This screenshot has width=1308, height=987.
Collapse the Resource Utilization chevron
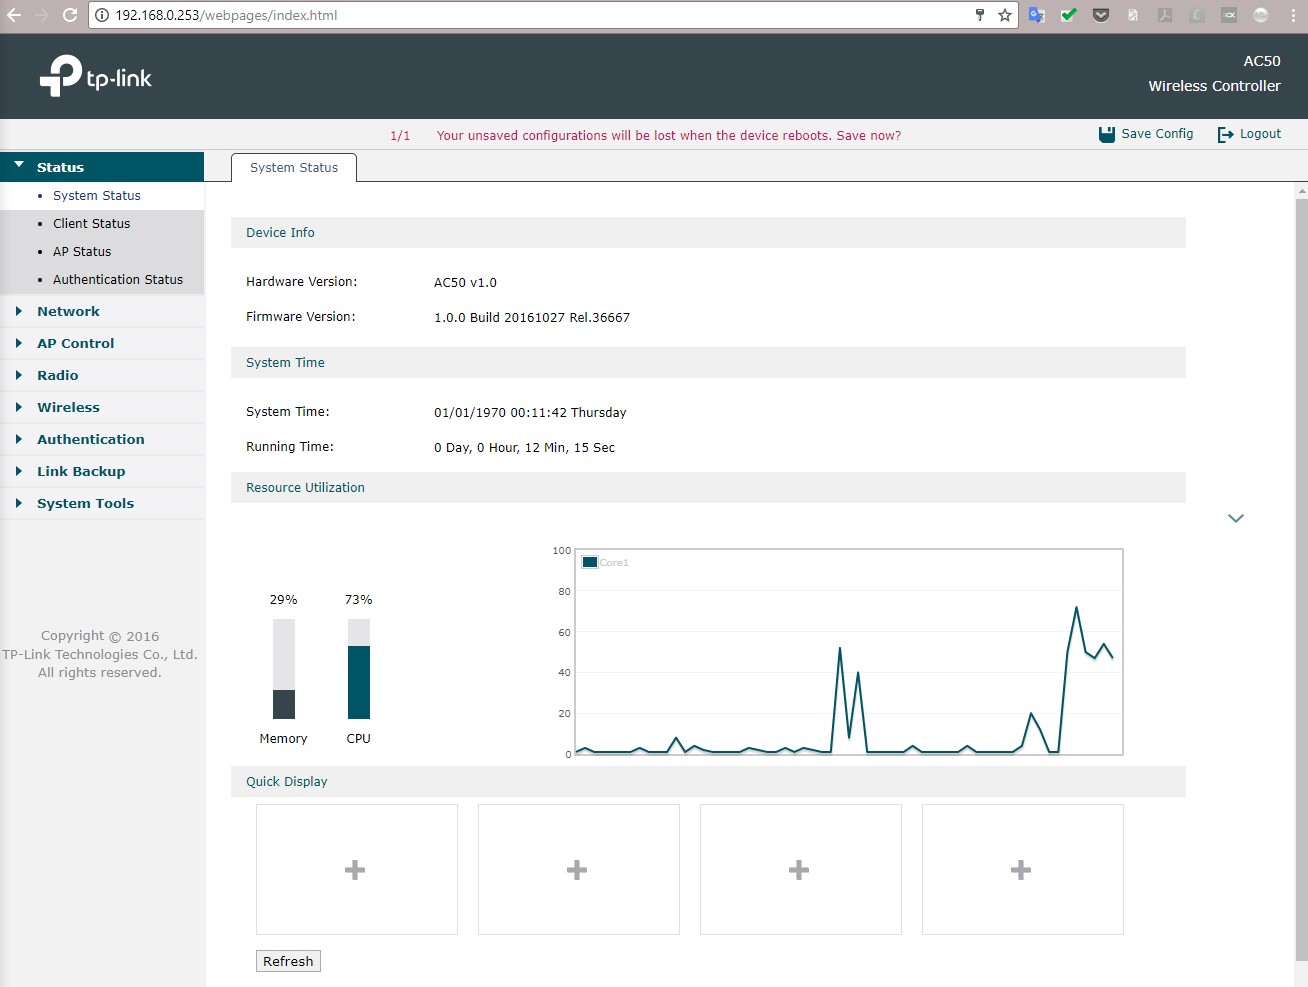click(1236, 518)
